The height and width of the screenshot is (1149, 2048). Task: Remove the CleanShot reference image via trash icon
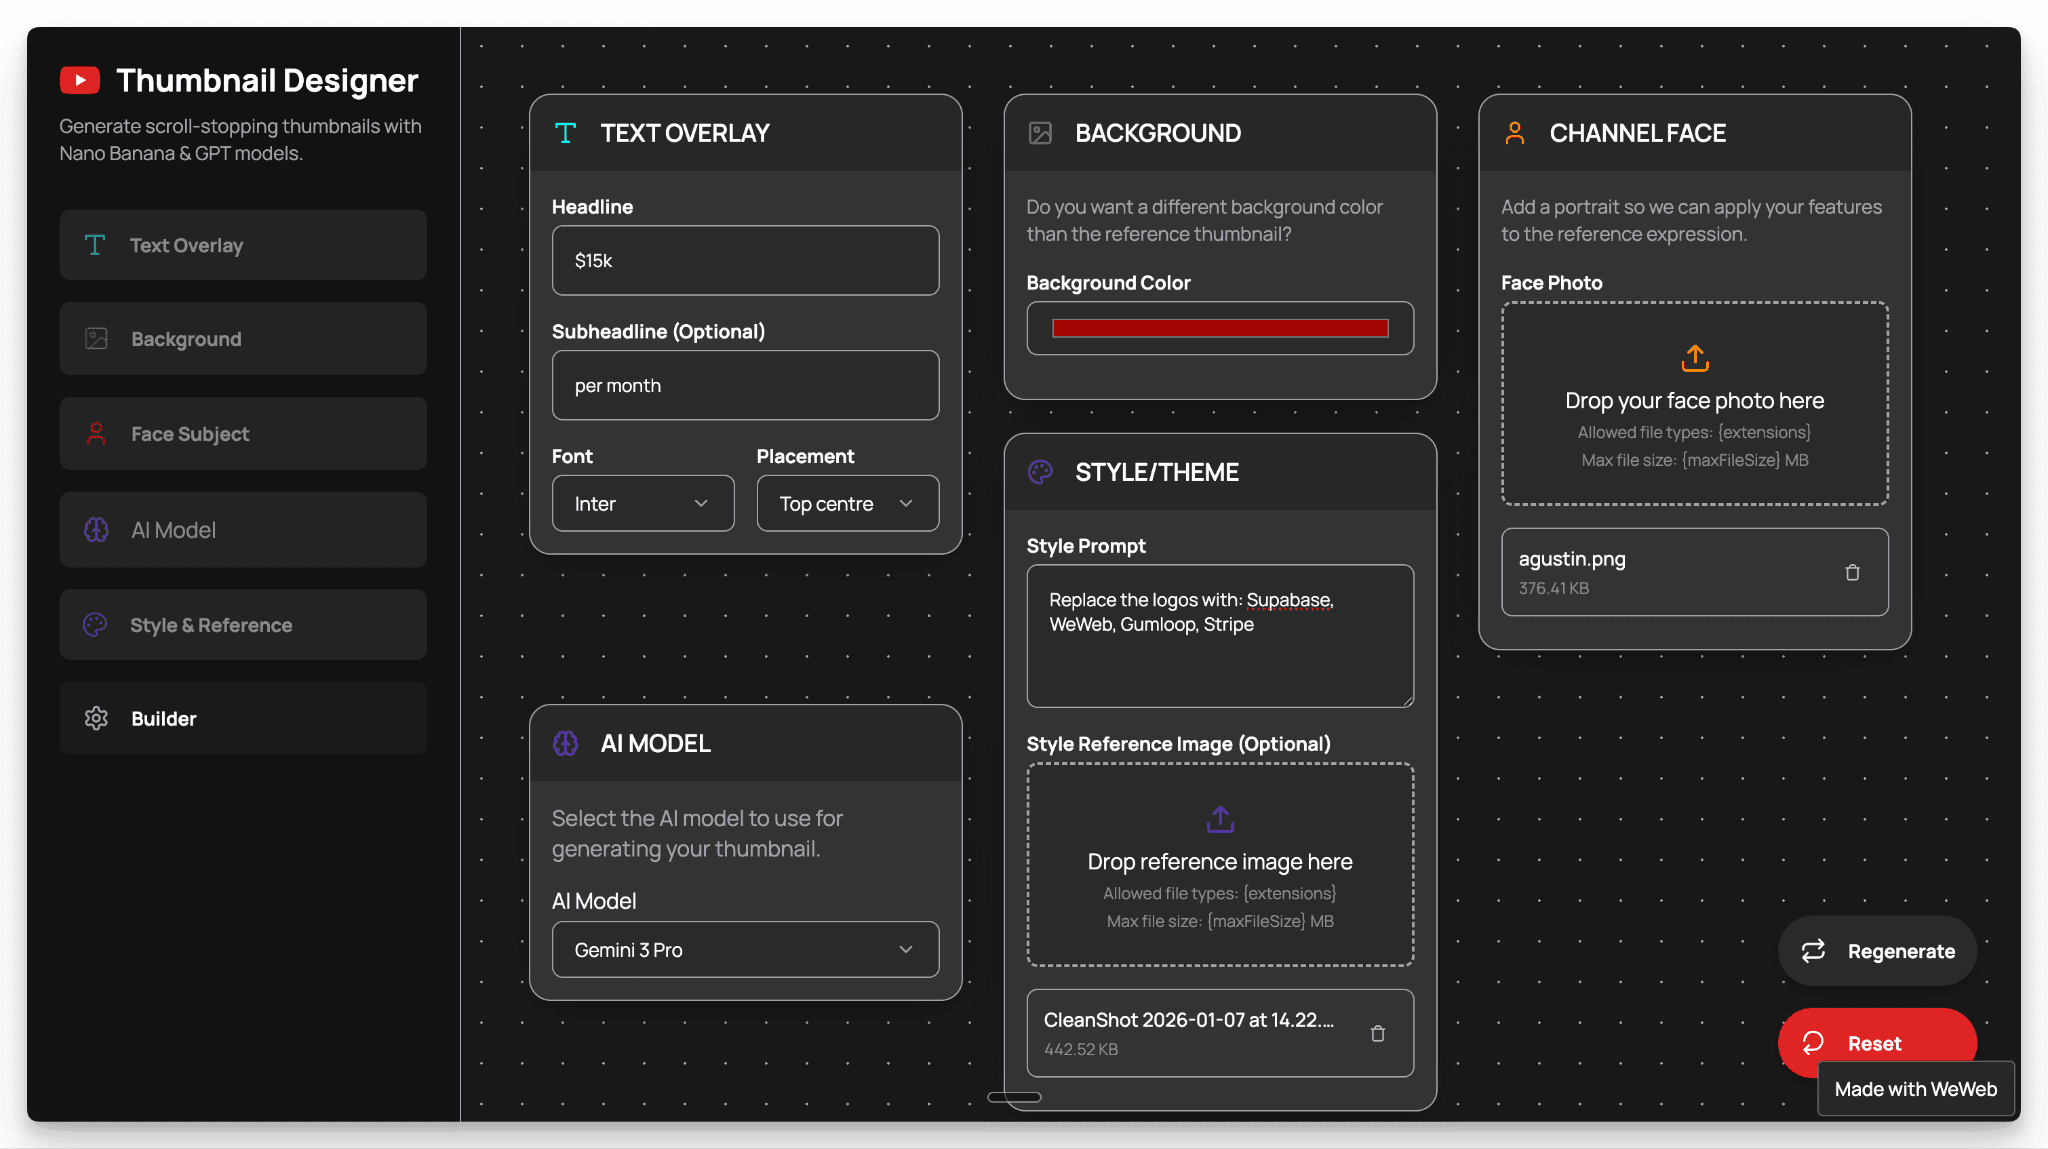pos(1379,1033)
